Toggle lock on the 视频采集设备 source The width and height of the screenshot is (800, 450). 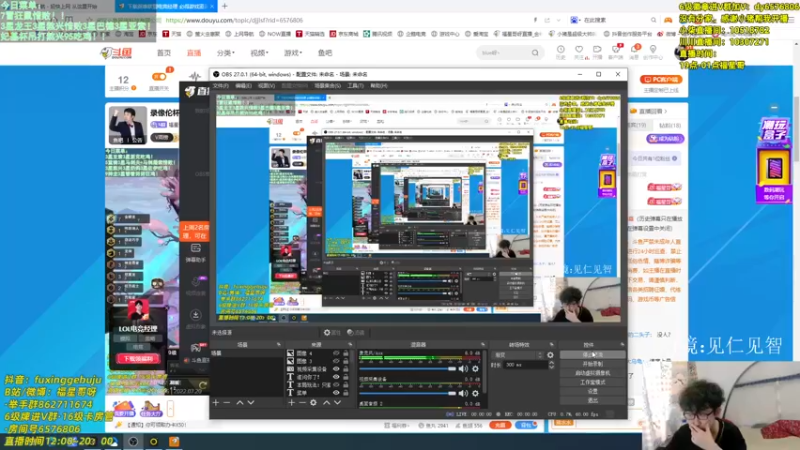pos(345,369)
